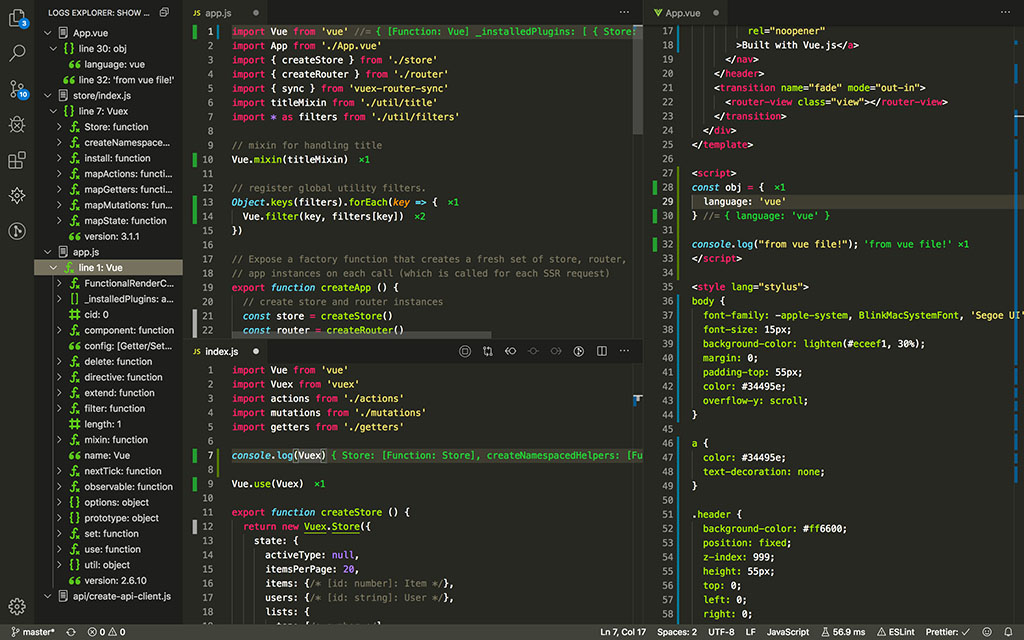The width and height of the screenshot is (1024, 640).
Task: Toggle Prettier from the status bar
Action: click(950, 630)
